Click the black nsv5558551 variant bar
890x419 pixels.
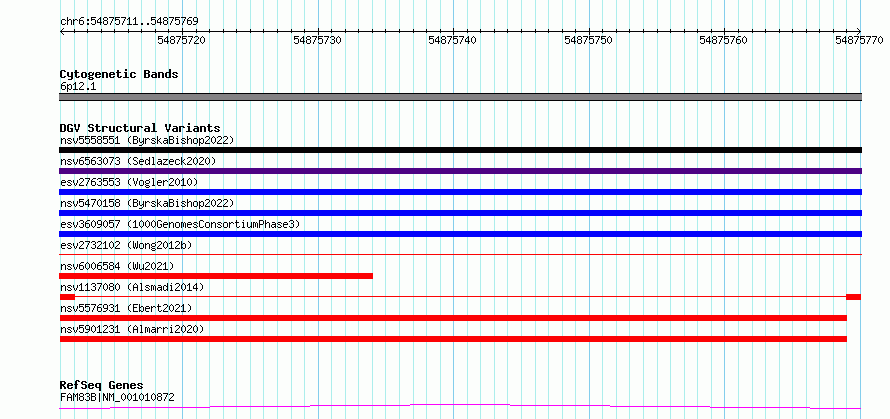tap(460, 150)
